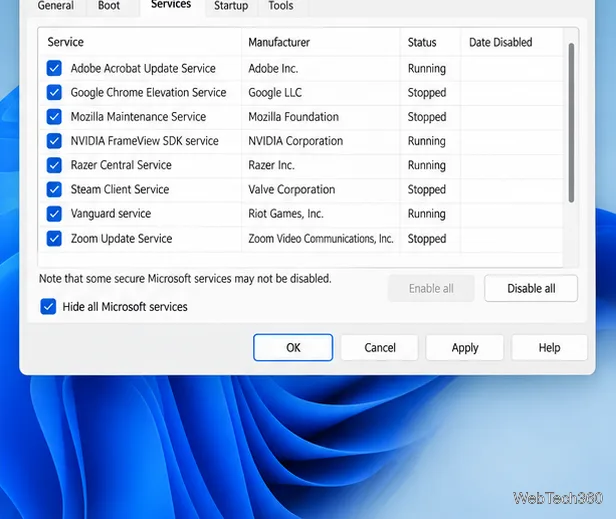Viewport: 616px width, 519px height.
Task: Click the greyed Enable all button
Action: tap(431, 288)
